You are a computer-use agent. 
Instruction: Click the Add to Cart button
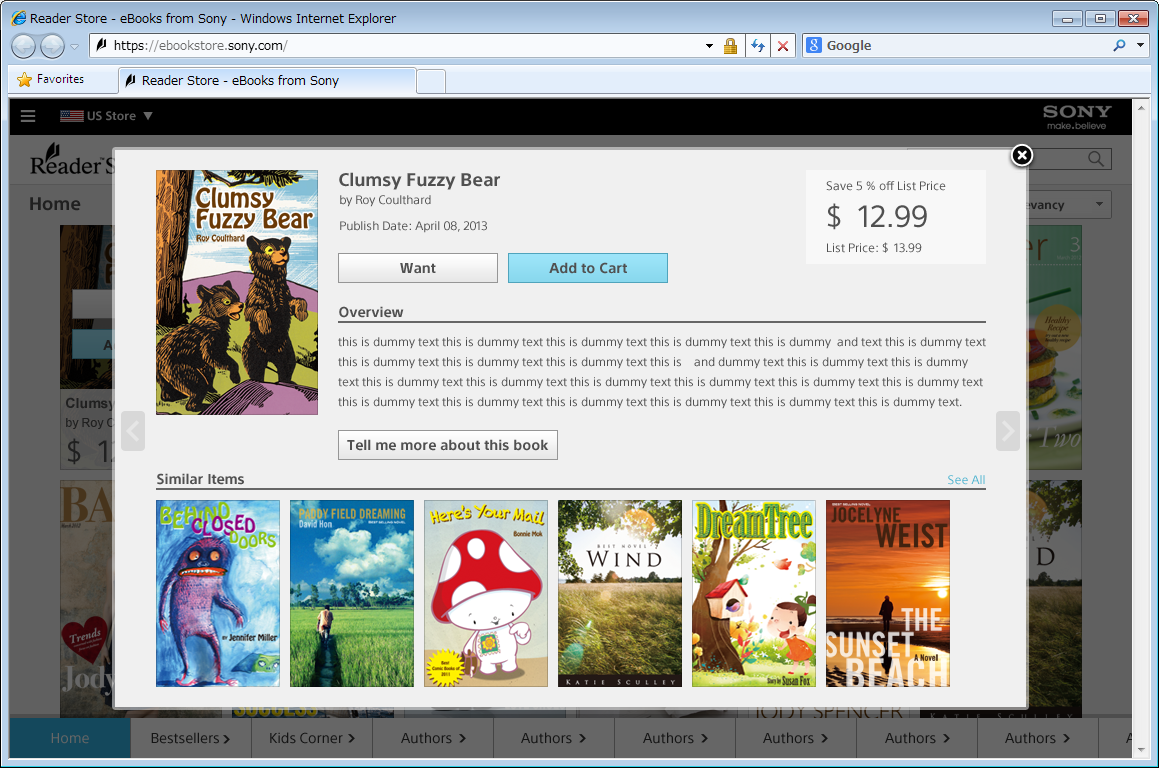(588, 268)
